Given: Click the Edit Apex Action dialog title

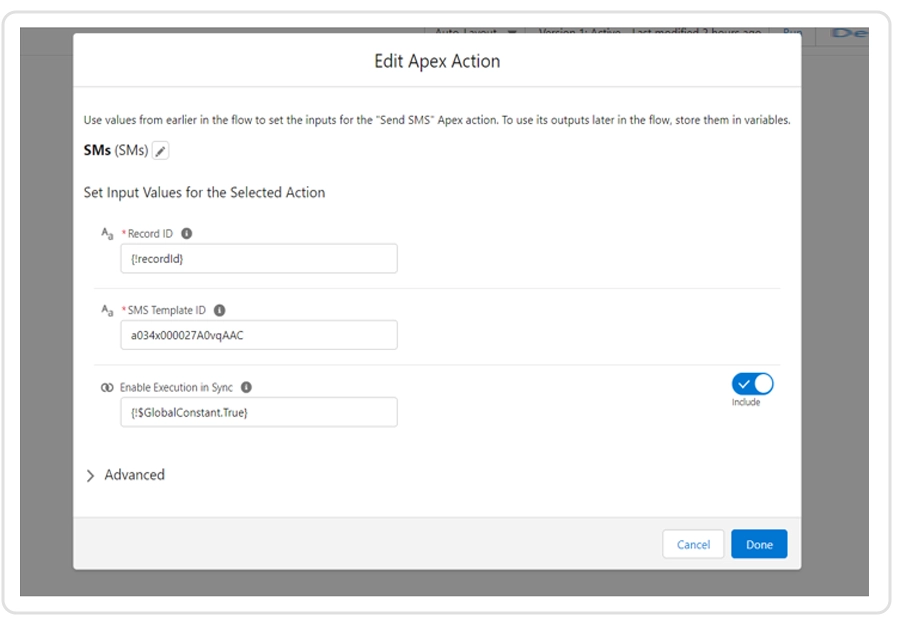Looking at the screenshot, I should click(437, 61).
